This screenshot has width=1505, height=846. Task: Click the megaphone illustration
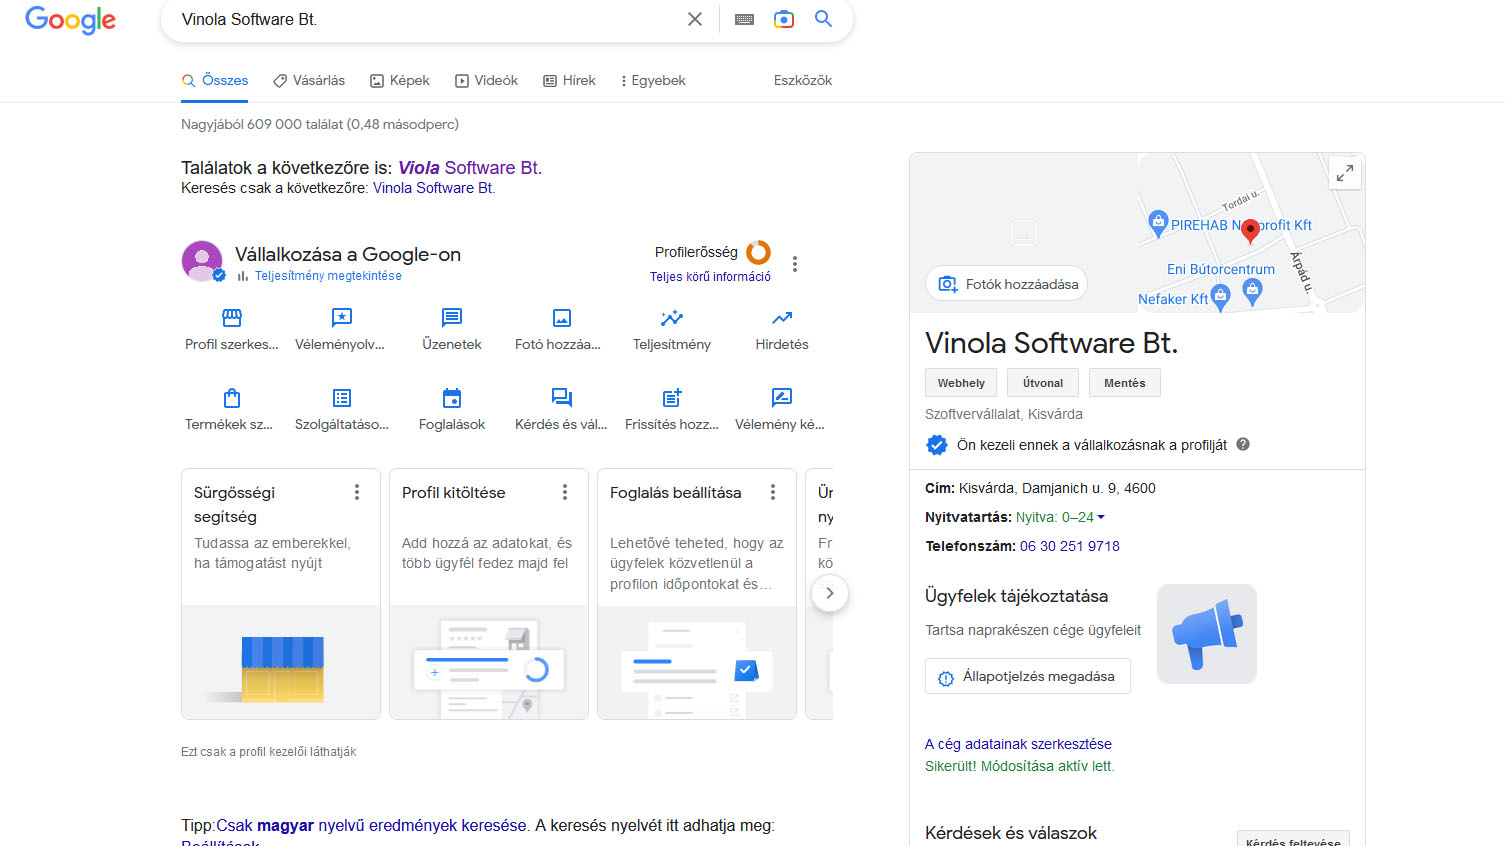(x=1207, y=634)
